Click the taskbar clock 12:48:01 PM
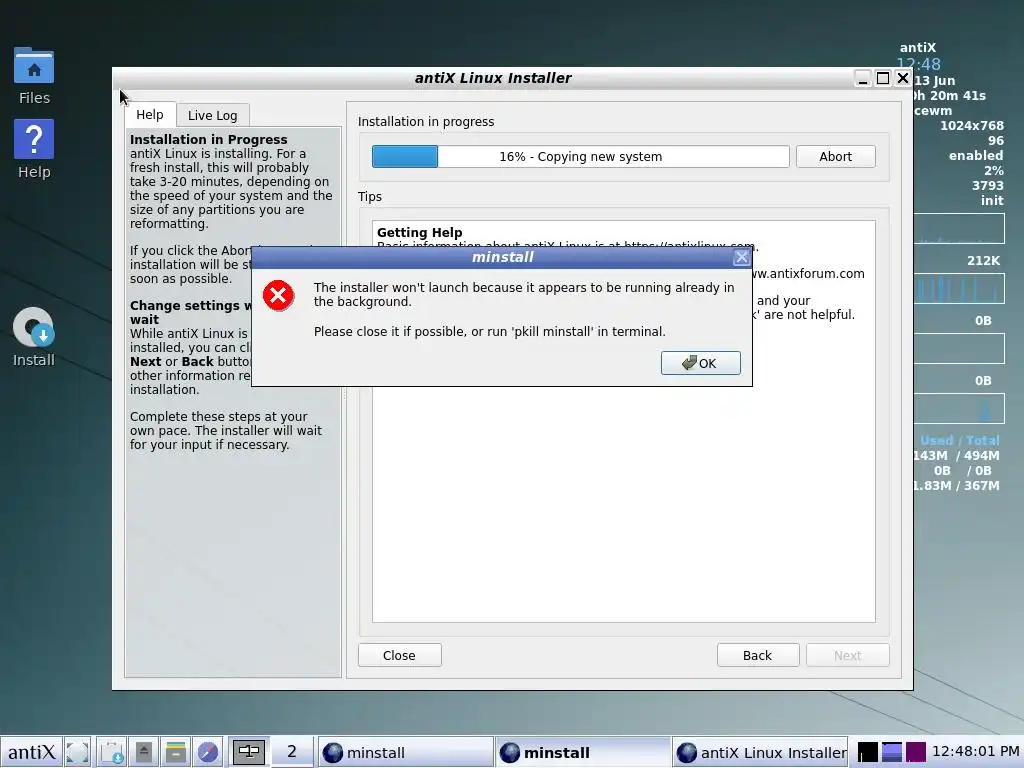 click(x=976, y=751)
